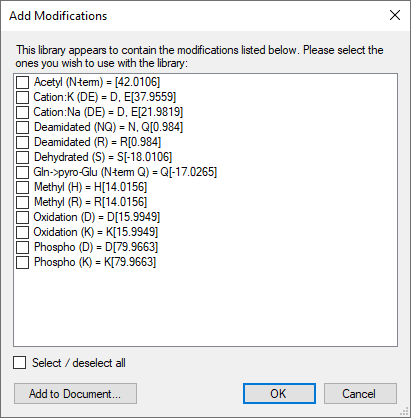411x418 pixels.
Task: Select the Deamidated (NQ) modification checkbox
Action: coord(22,127)
